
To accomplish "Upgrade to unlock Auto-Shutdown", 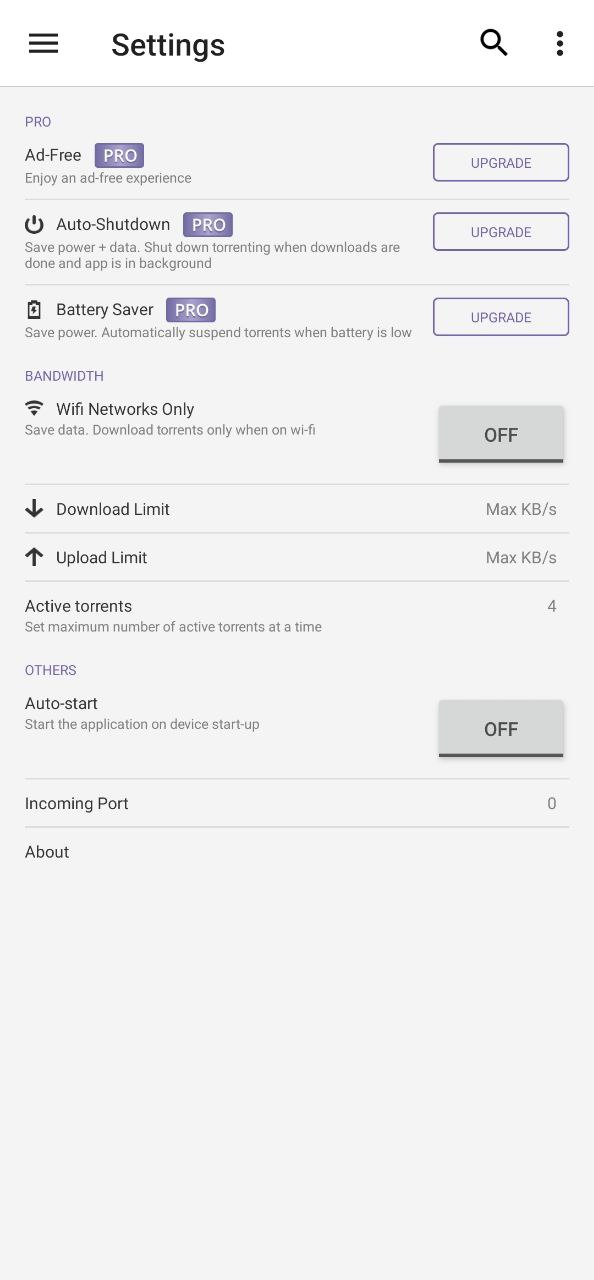I will pos(501,232).
